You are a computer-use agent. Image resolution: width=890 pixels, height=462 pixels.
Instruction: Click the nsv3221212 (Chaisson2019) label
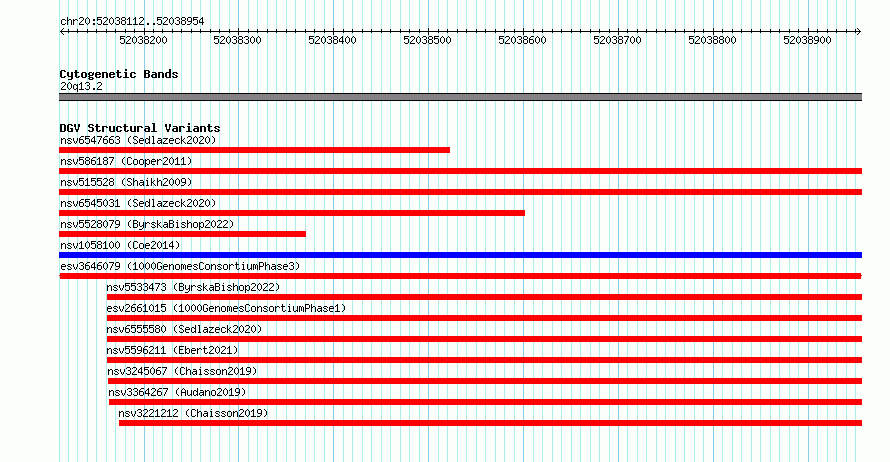[194, 413]
